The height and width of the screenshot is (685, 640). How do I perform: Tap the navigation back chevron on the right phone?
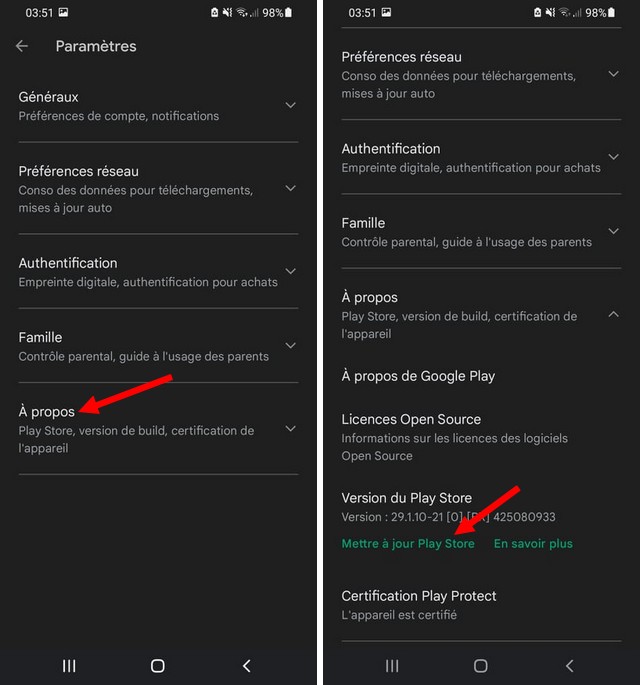pyautogui.click(x=570, y=666)
